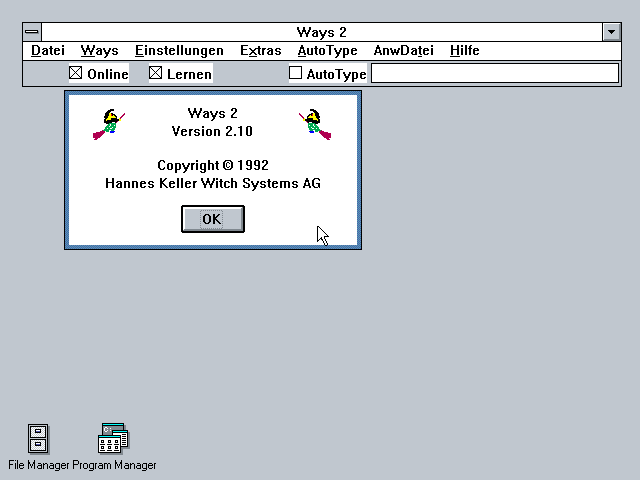Click the right witch icon in About dialog
The width and height of the screenshot is (640, 480).
click(x=315, y=124)
